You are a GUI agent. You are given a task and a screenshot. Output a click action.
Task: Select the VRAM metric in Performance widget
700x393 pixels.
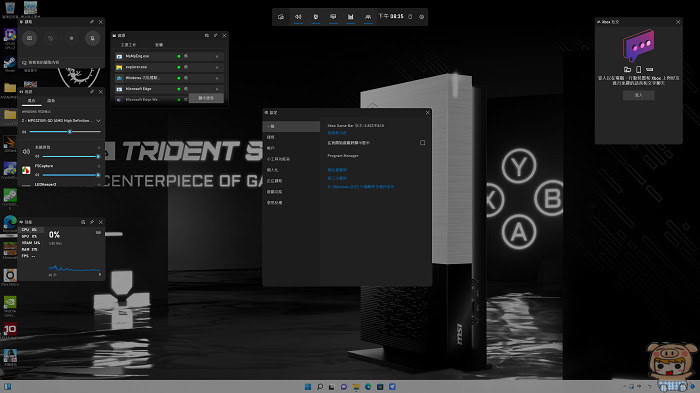[30, 243]
